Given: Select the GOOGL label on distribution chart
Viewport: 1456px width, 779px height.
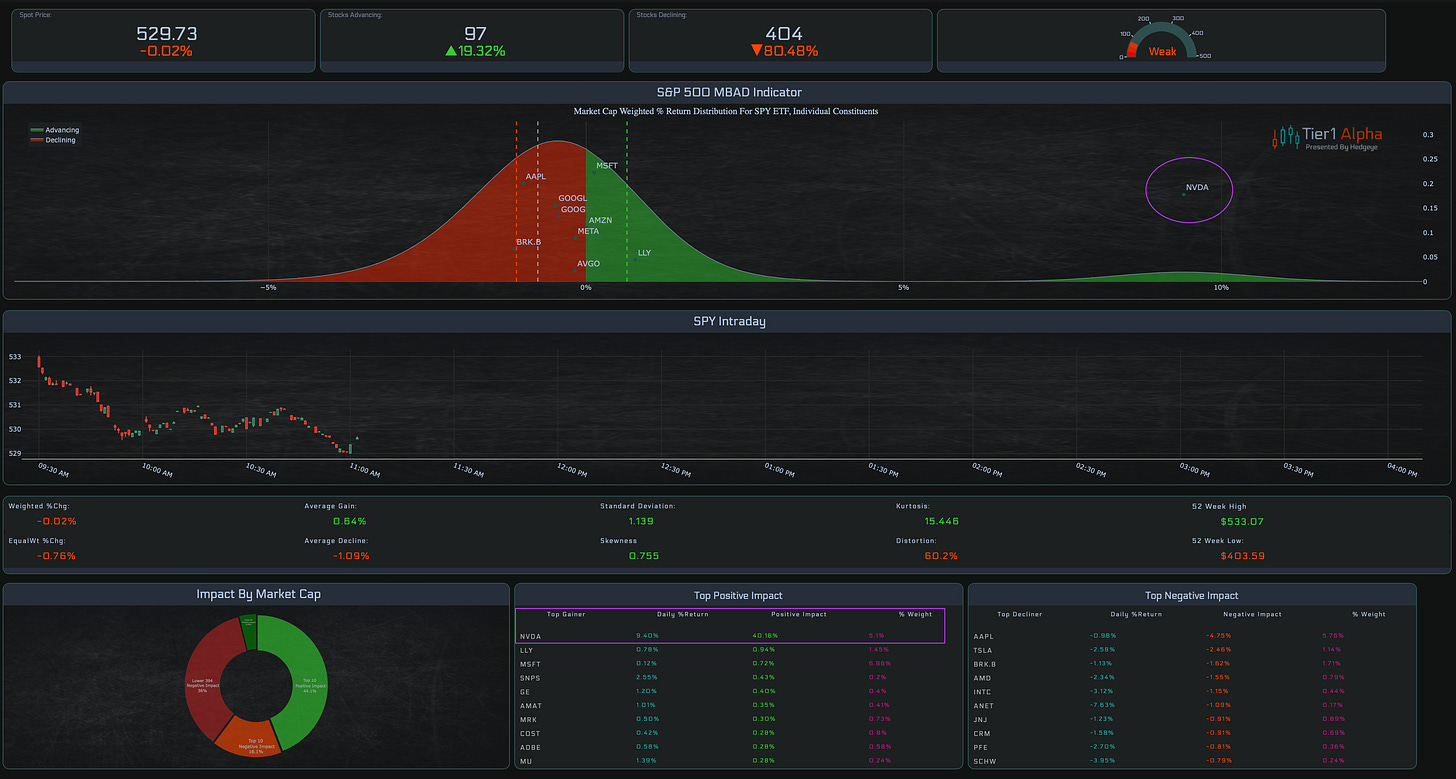Looking at the screenshot, I should pyautogui.click(x=573, y=198).
